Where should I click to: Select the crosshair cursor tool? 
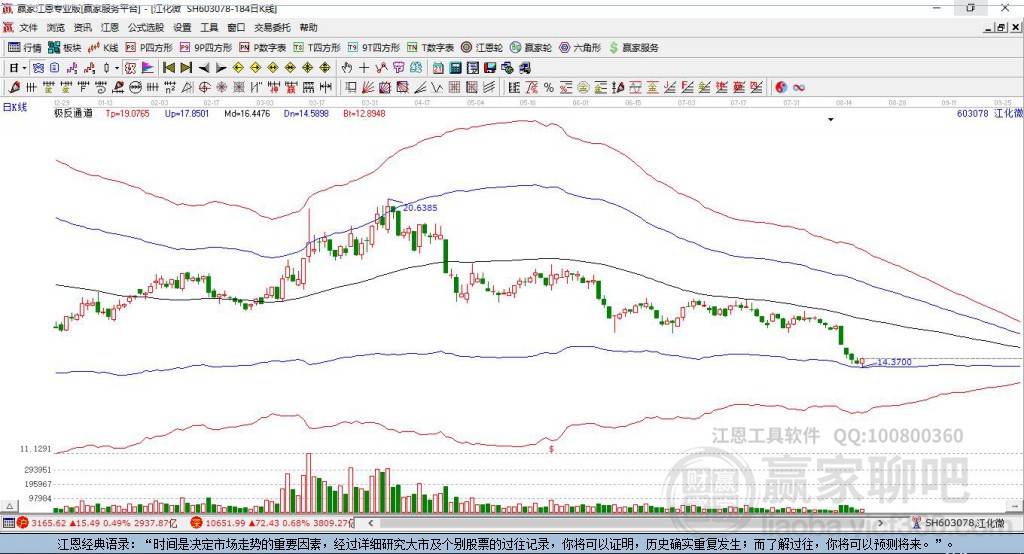point(364,67)
